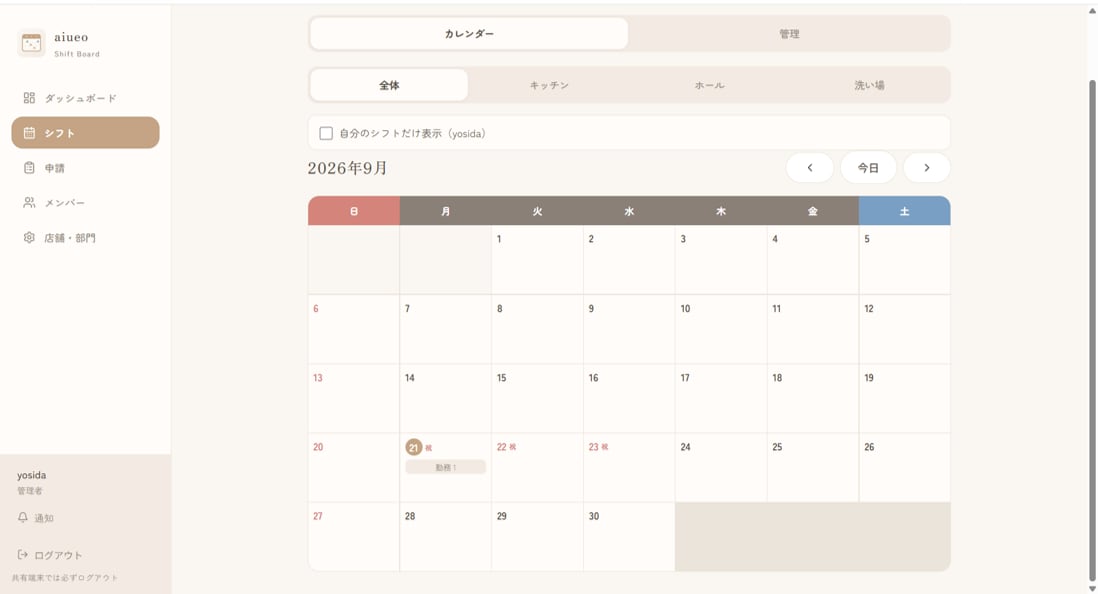Click the メンバー people icon
This screenshot has height=594, width=1098.
click(x=29, y=202)
